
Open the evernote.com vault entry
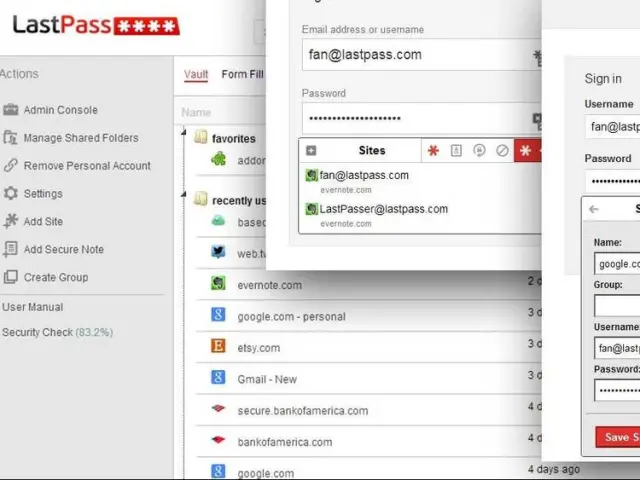[x=269, y=285]
